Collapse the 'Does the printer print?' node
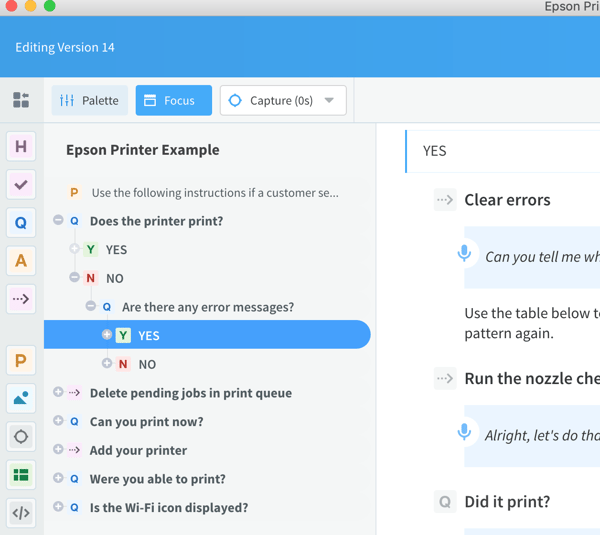600x535 pixels. pyautogui.click(x=58, y=220)
